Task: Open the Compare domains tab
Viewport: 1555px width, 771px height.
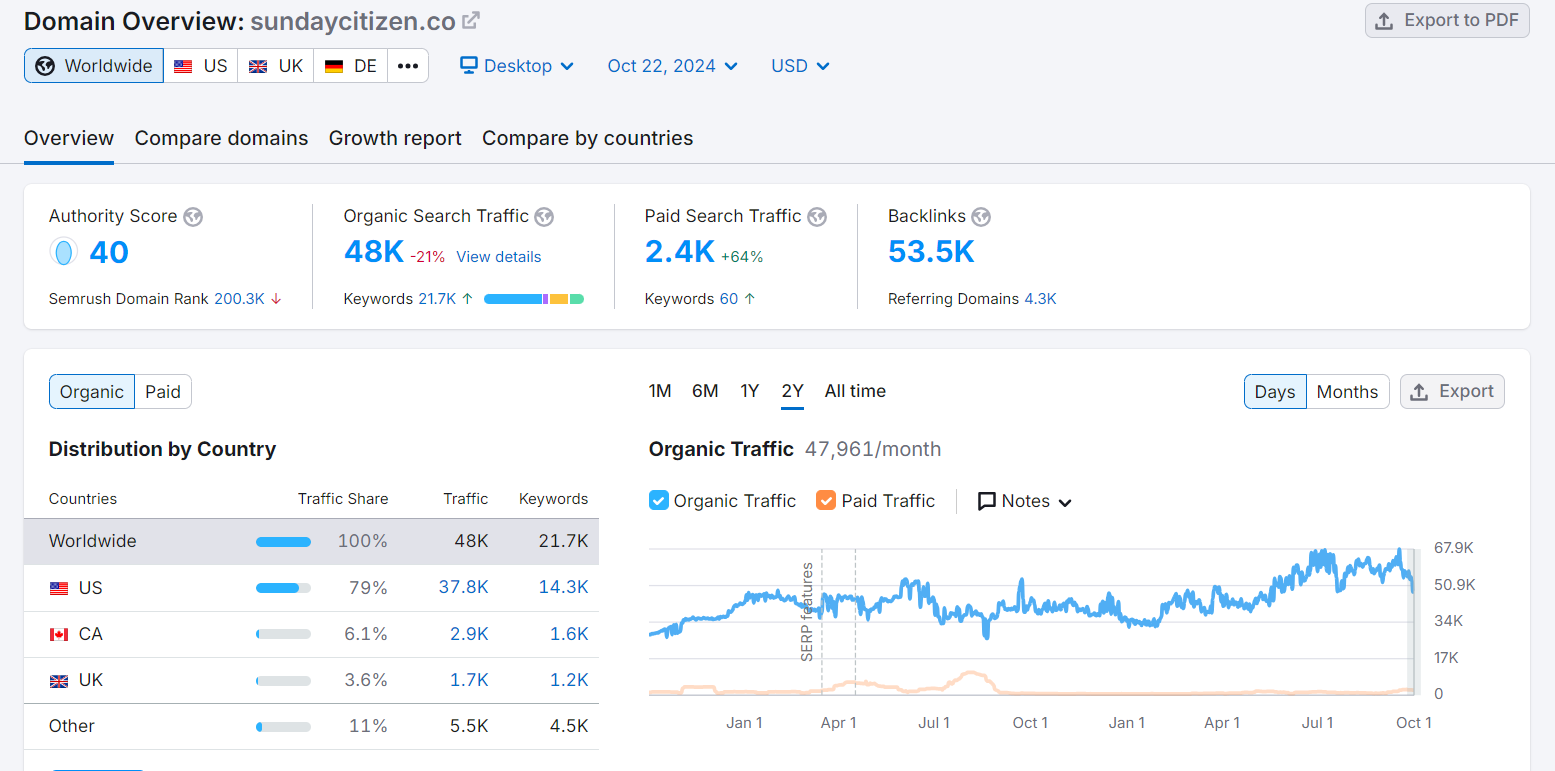Action: coord(222,138)
